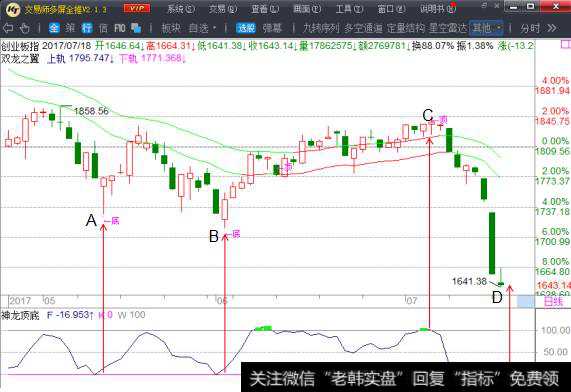Open the F10 company info
This screenshot has height=392, width=571.
pos(119,28)
